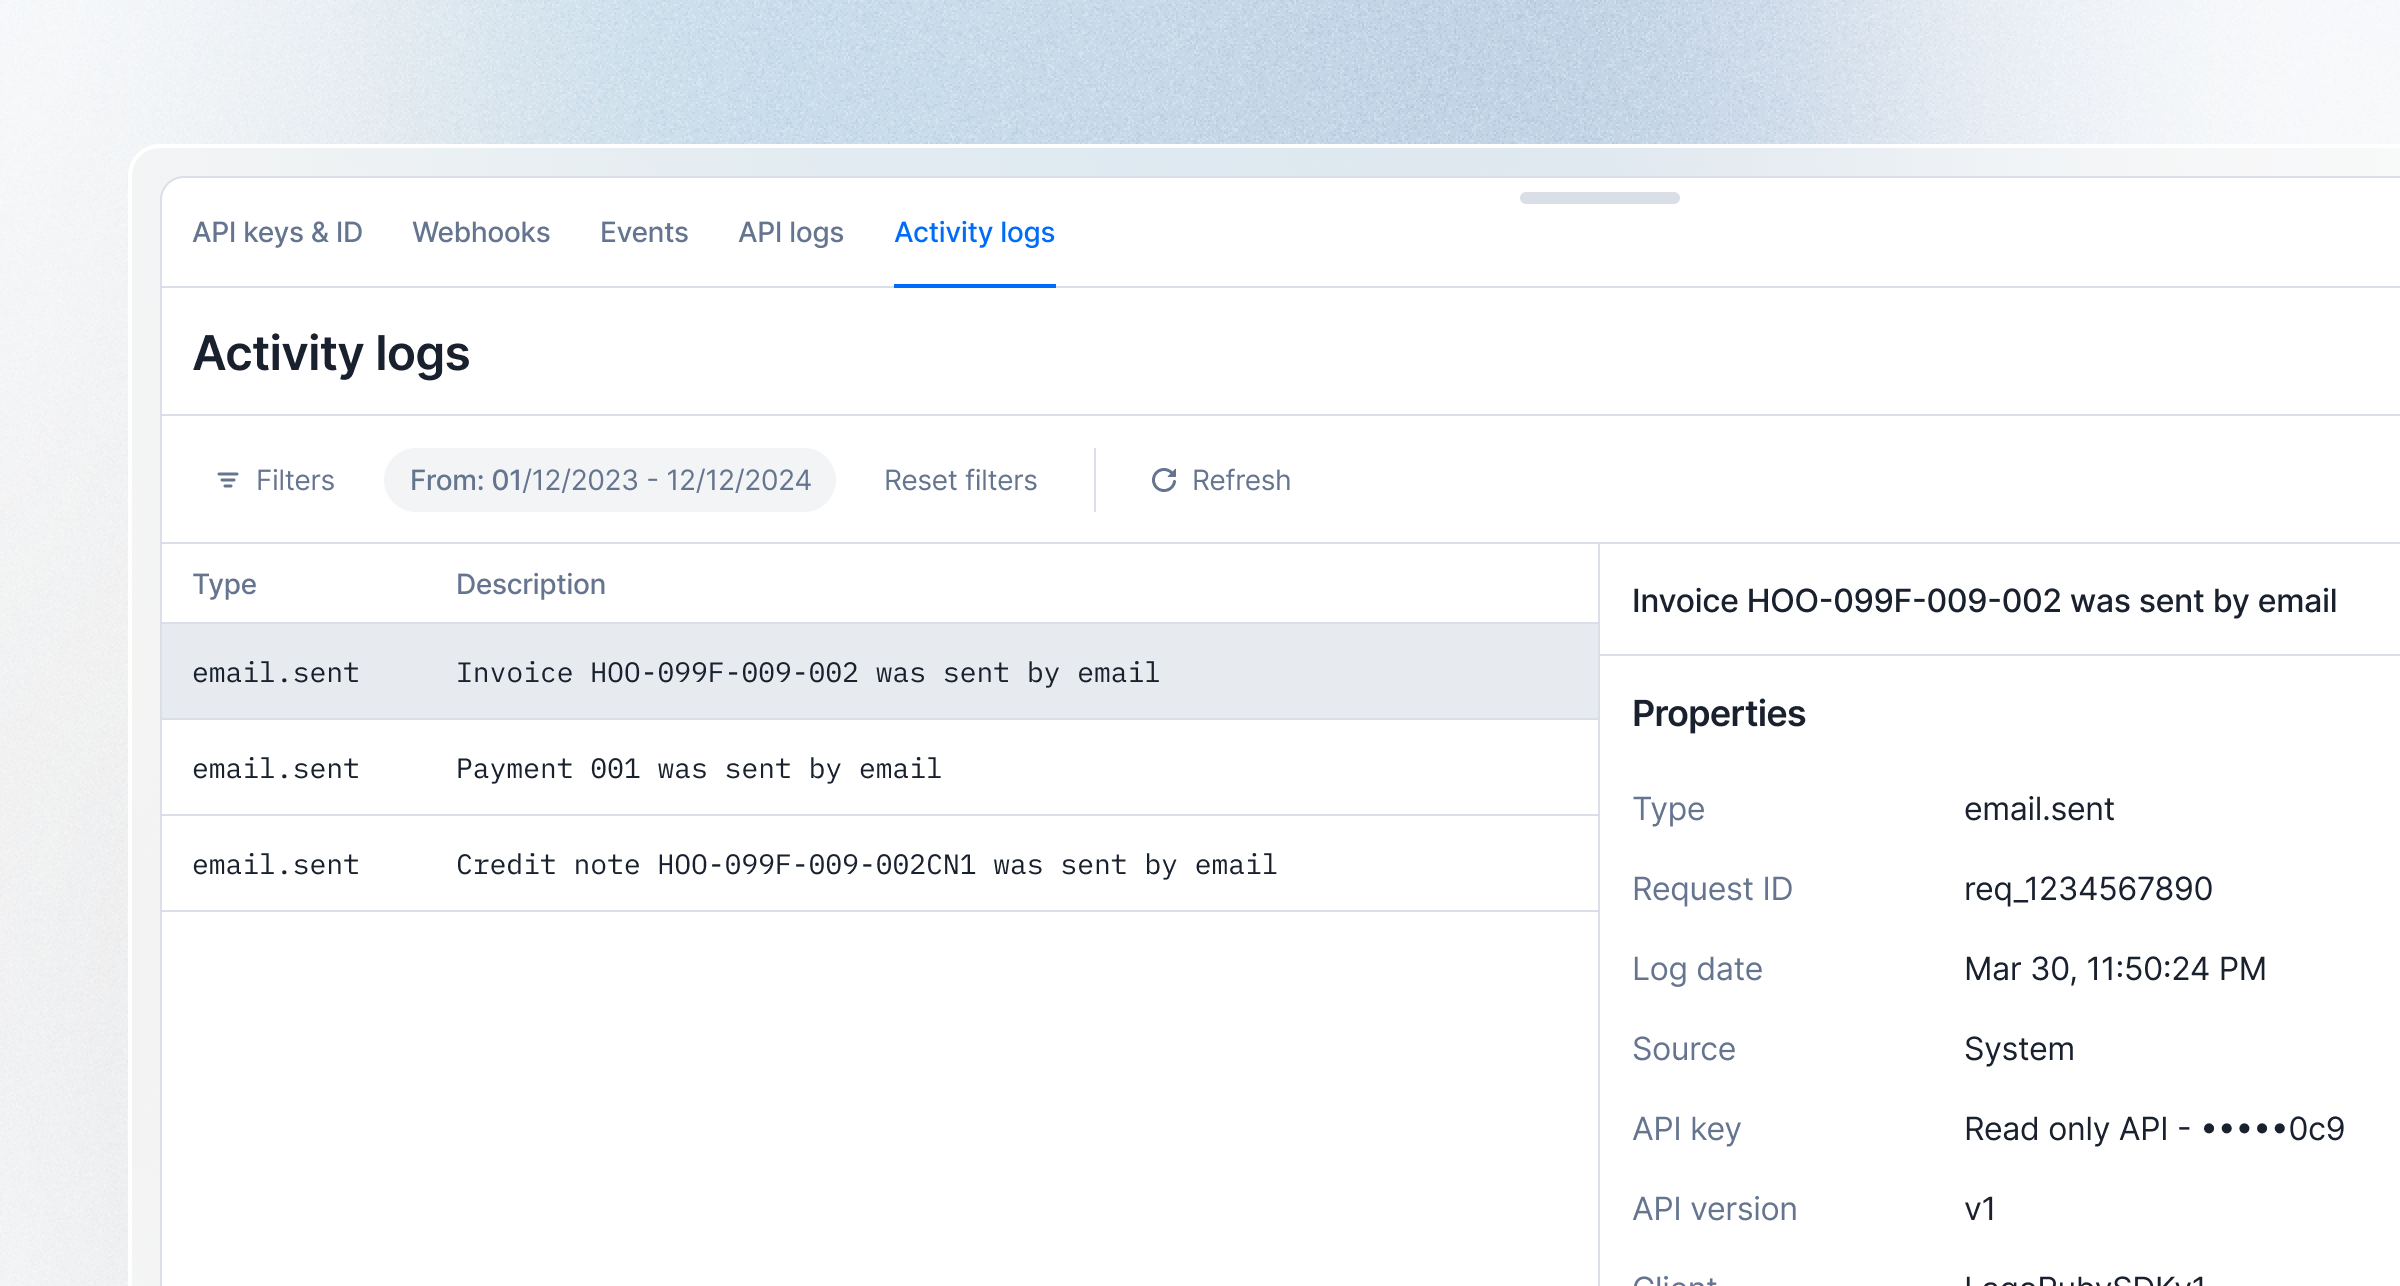Go to the API logs tab
Image resolution: width=2400 pixels, height=1286 pixels.
pos(791,233)
